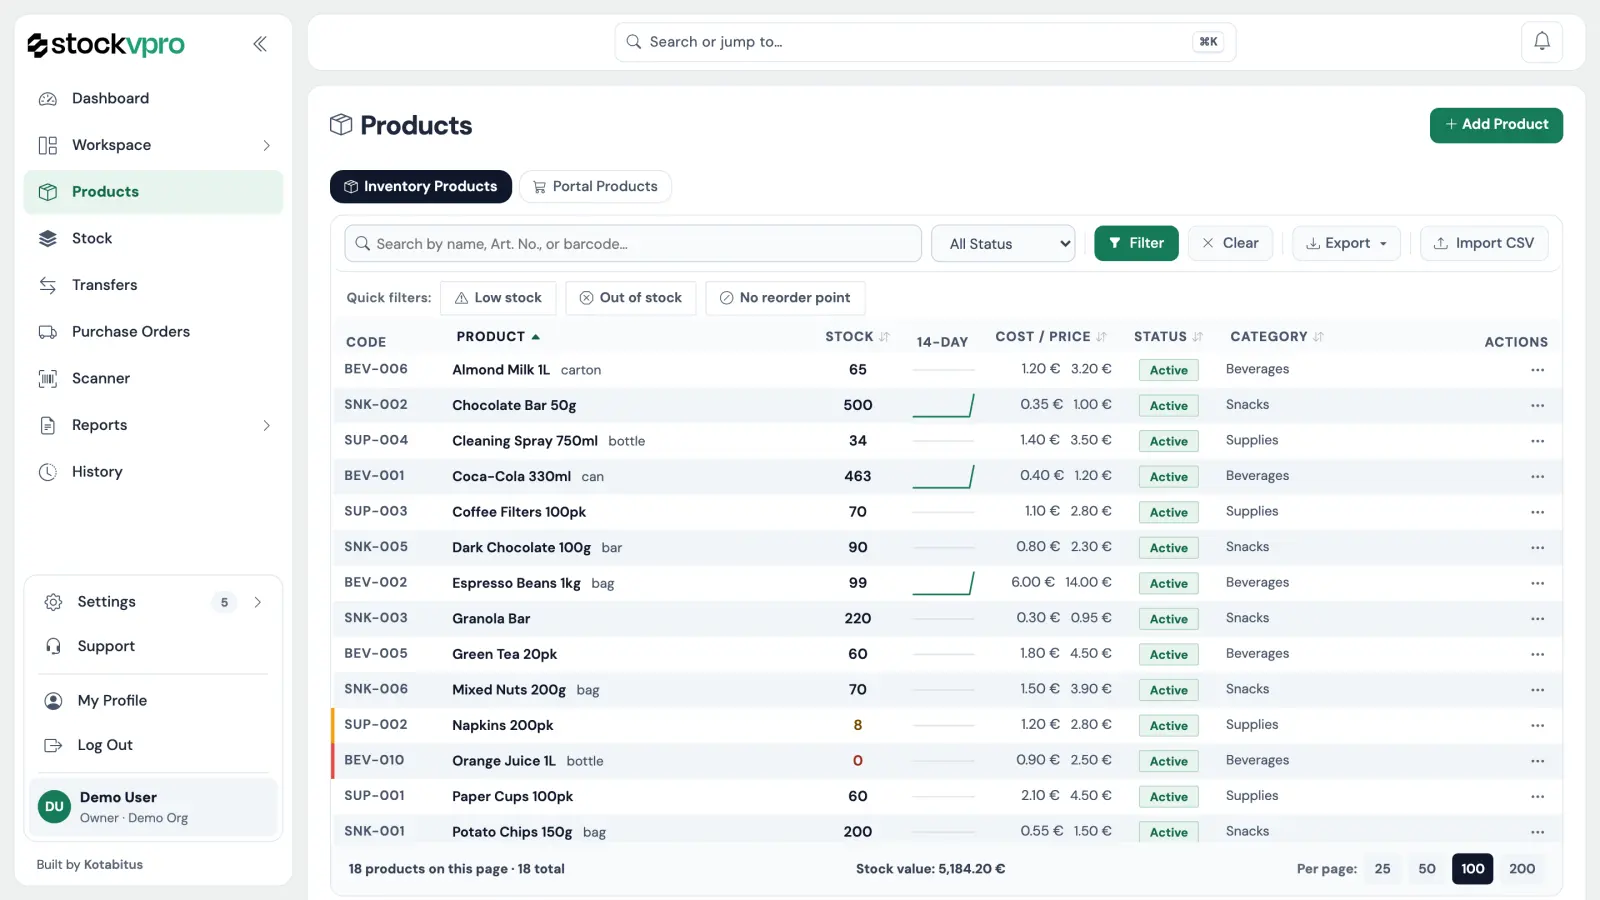Sort by Cost / Price column
1600x900 pixels.
pyautogui.click(x=1051, y=337)
